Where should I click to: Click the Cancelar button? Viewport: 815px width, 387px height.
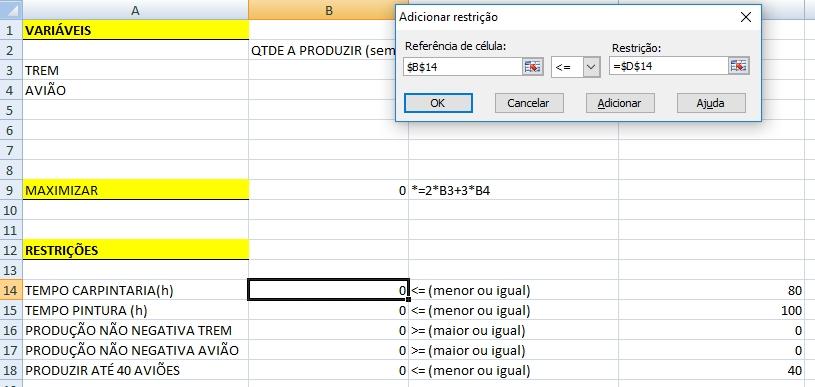click(x=529, y=103)
